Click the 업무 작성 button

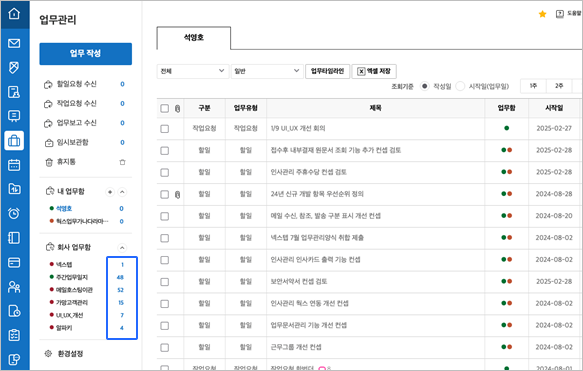tap(86, 54)
